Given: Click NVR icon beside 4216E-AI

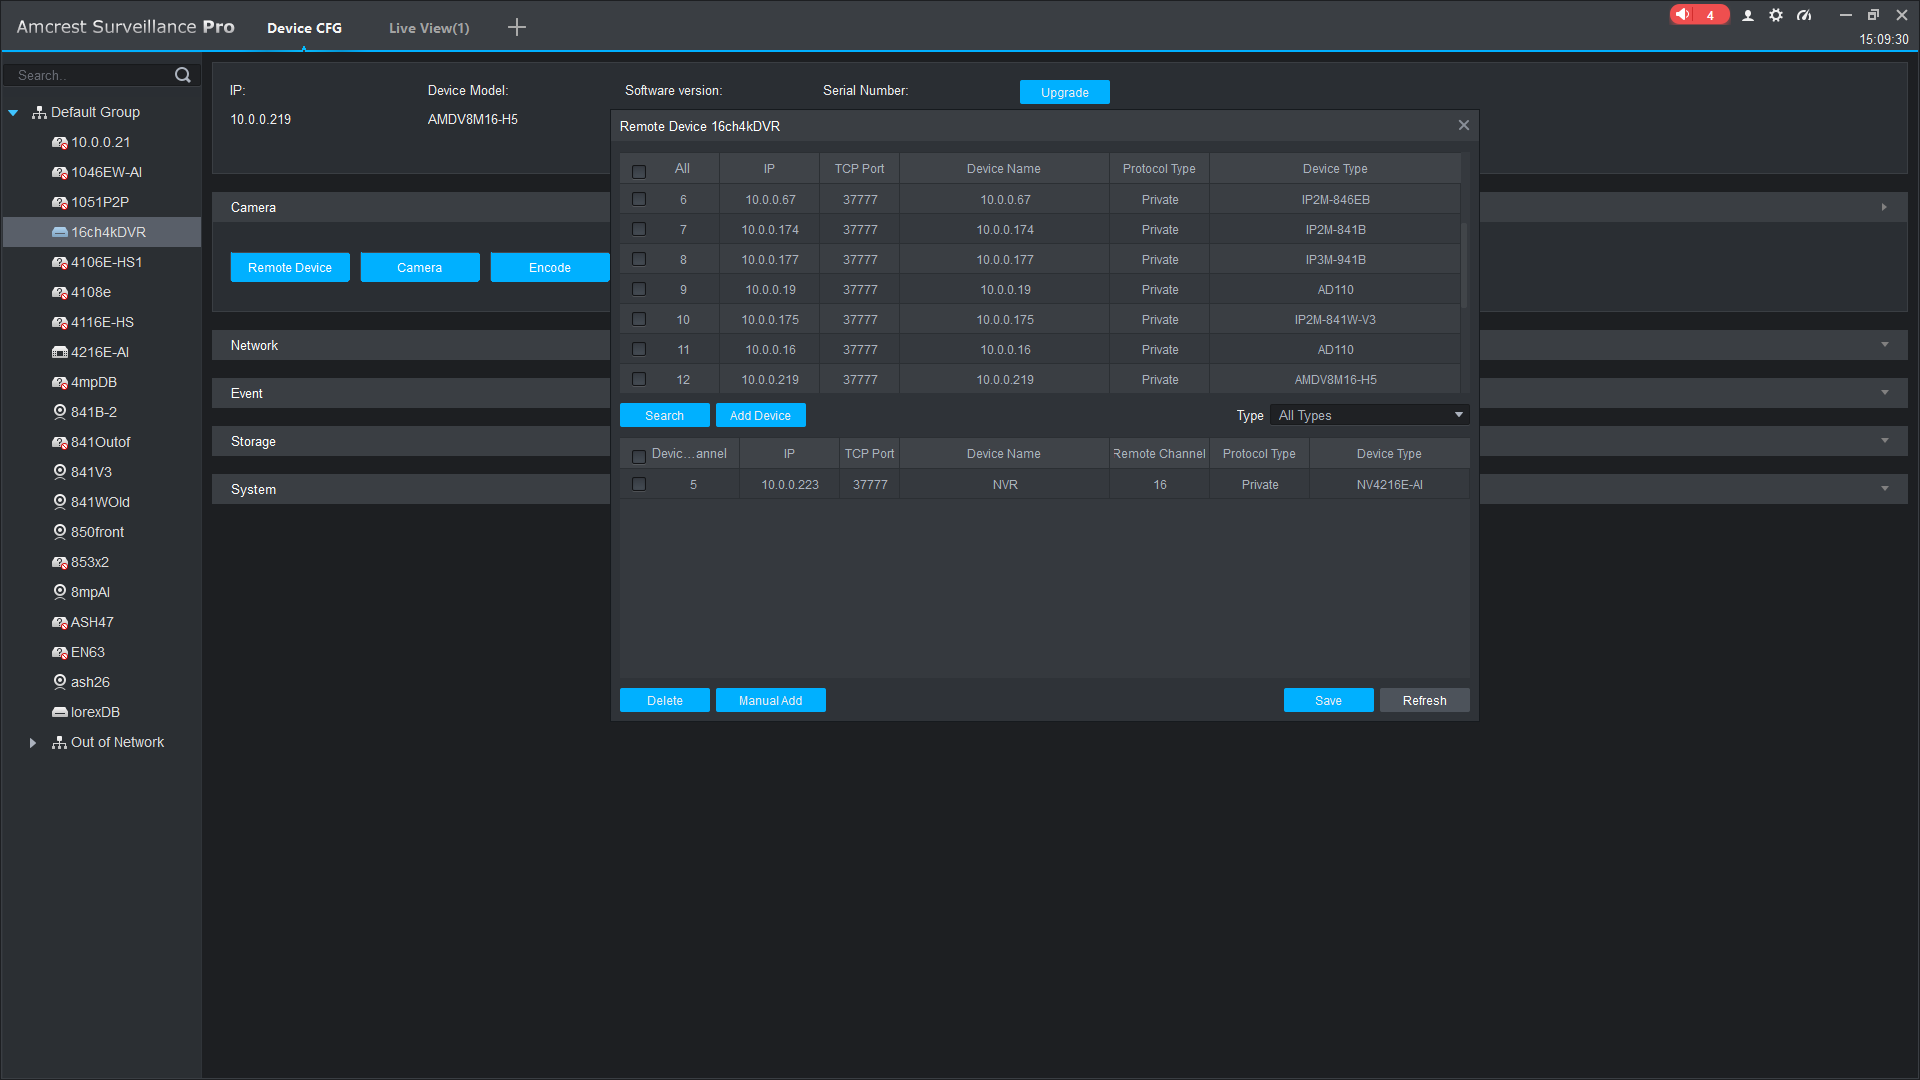Looking at the screenshot, I should pyautogui.click(x=60, y=352).
